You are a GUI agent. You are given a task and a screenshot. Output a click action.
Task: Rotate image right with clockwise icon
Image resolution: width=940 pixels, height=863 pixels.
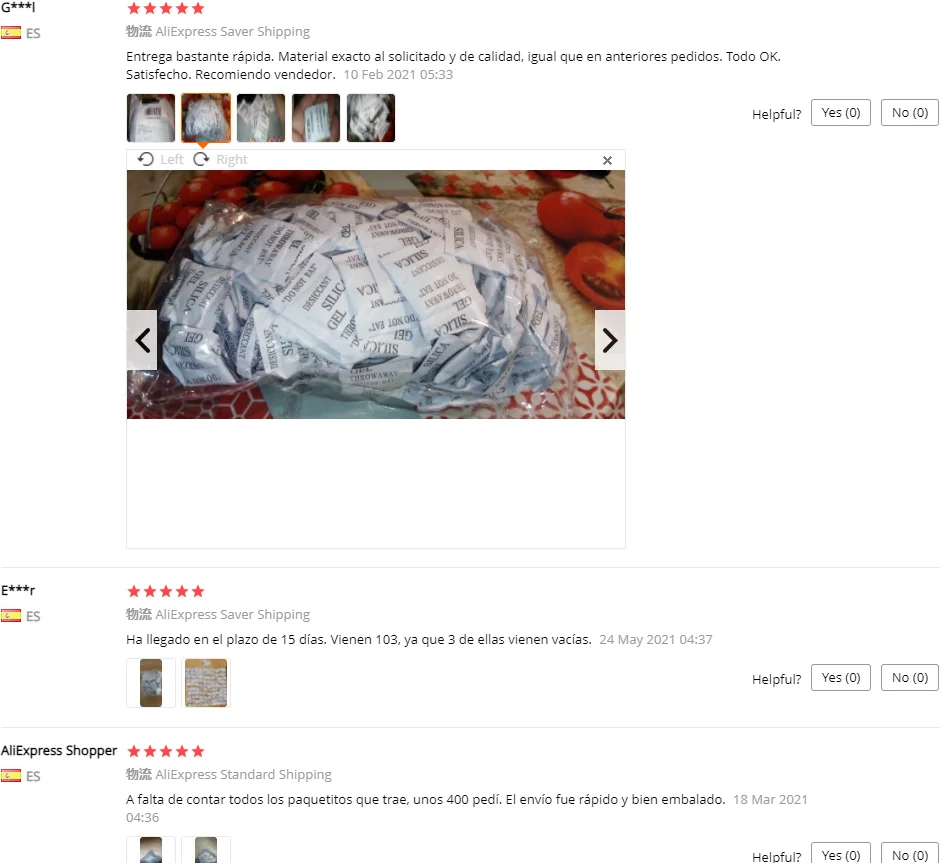click(x=220, y=159)
